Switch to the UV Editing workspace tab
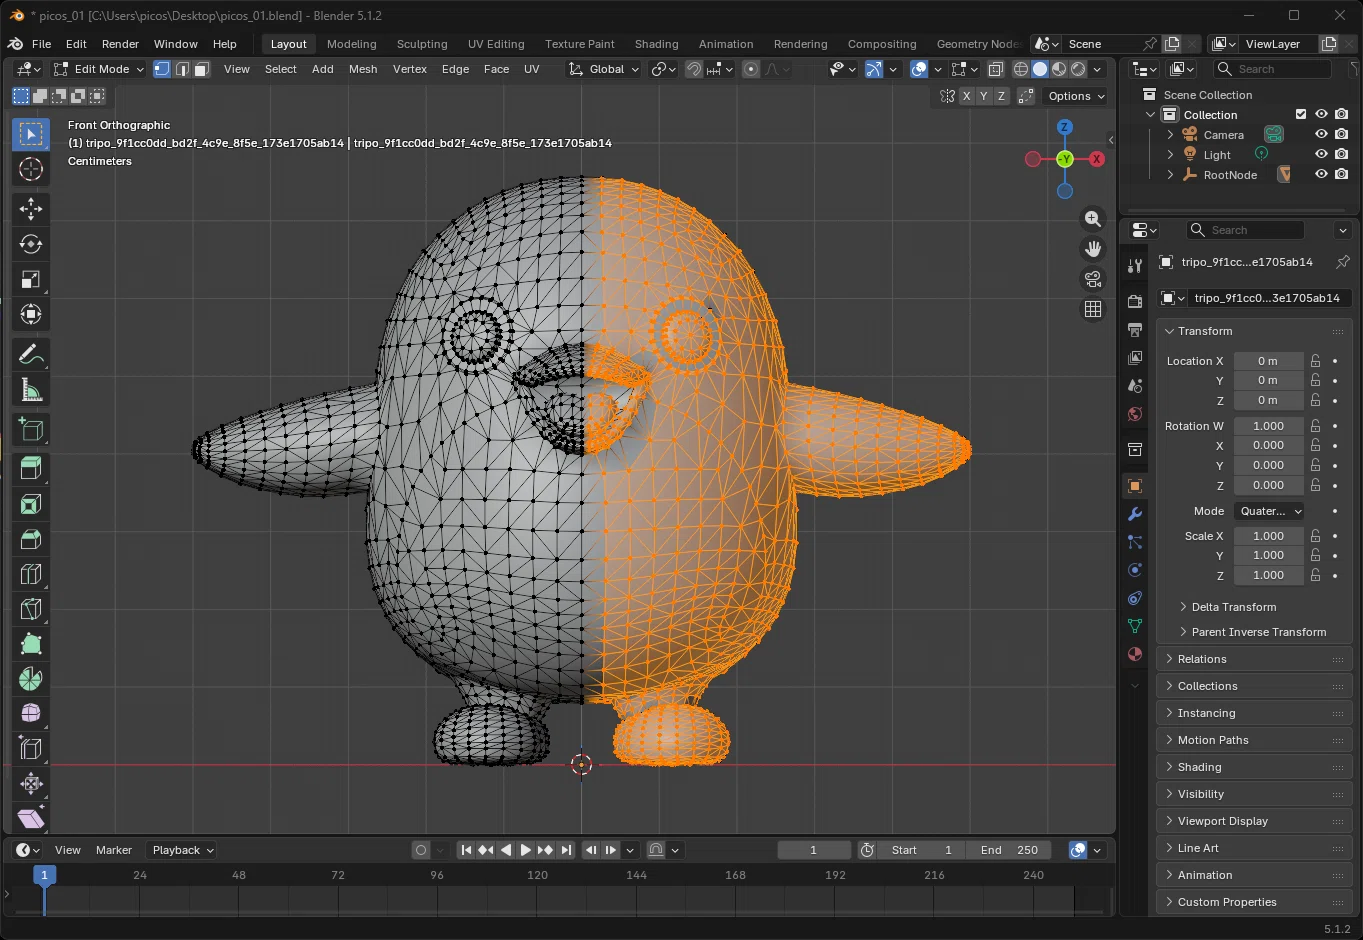The image size is (1363, 940). (x=496, y=44)
